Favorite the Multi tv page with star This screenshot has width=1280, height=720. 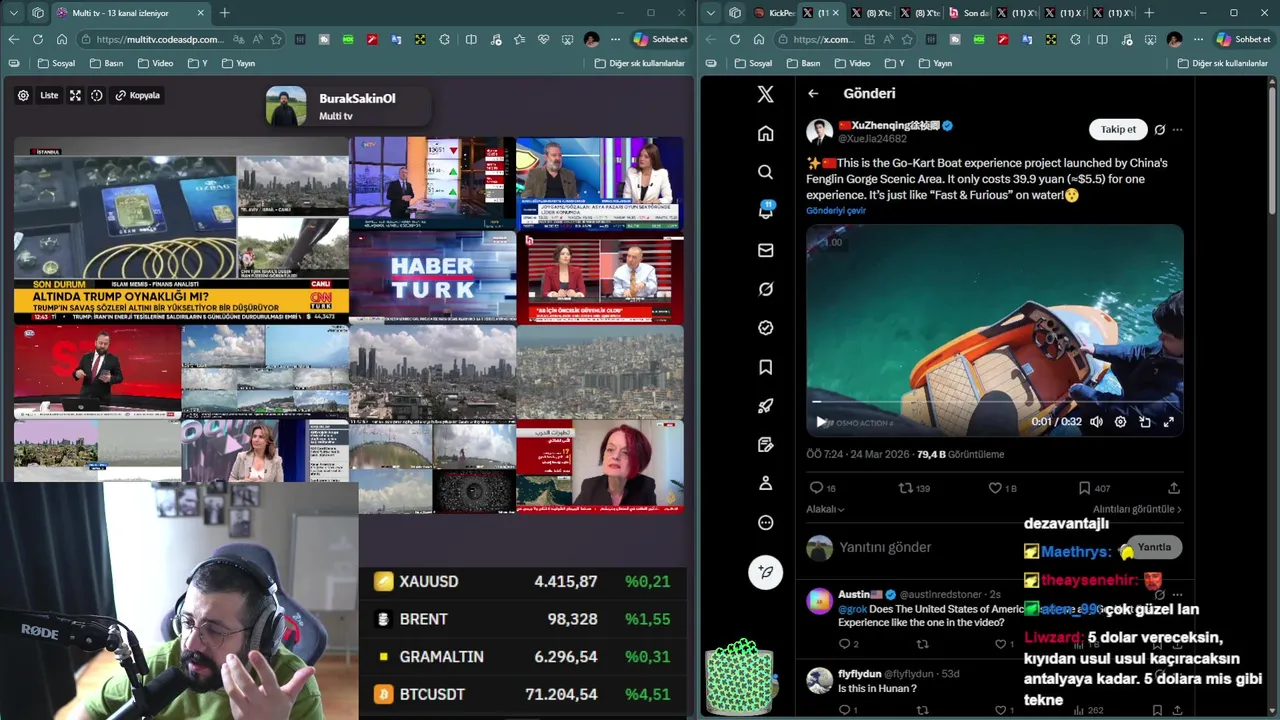(x=276, y=39)
